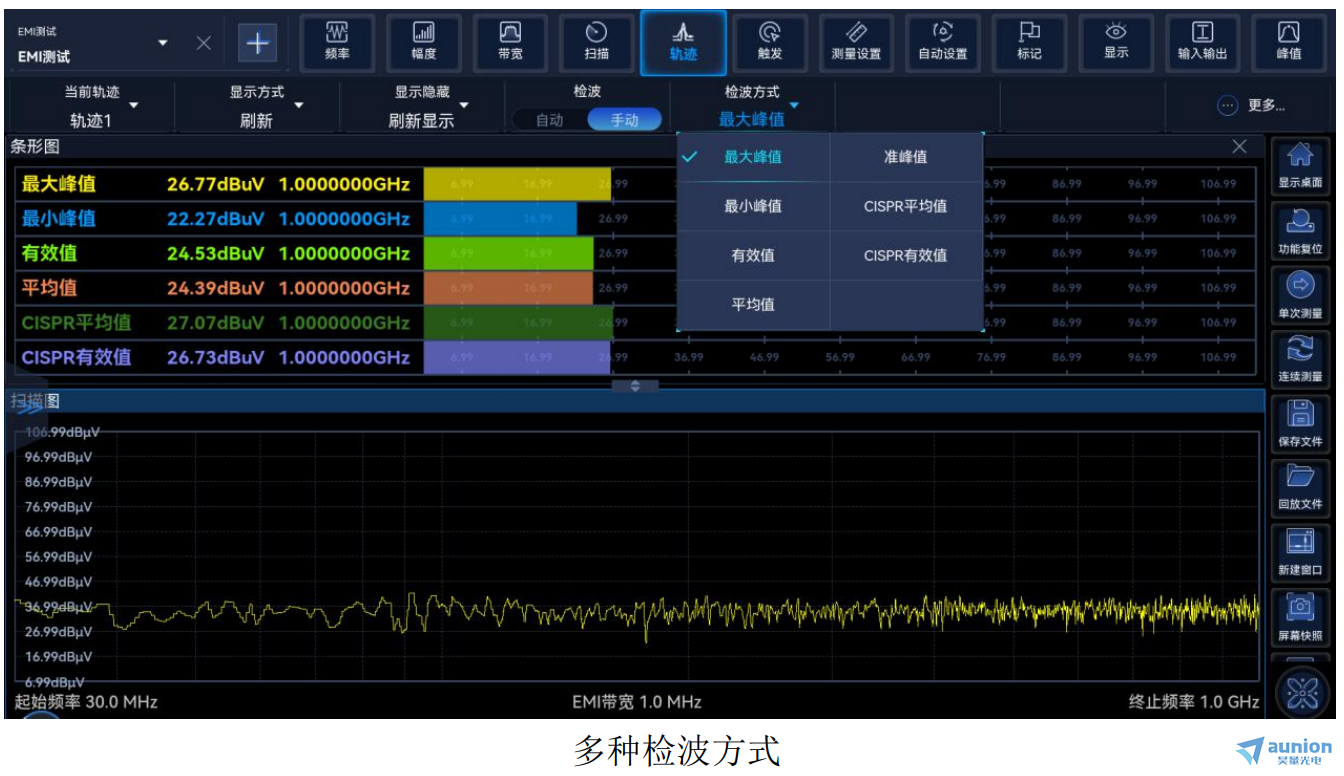The image size is (1344, 776).
Task: Choose 准峰值 from the detector menu
Action: (905, 157)
